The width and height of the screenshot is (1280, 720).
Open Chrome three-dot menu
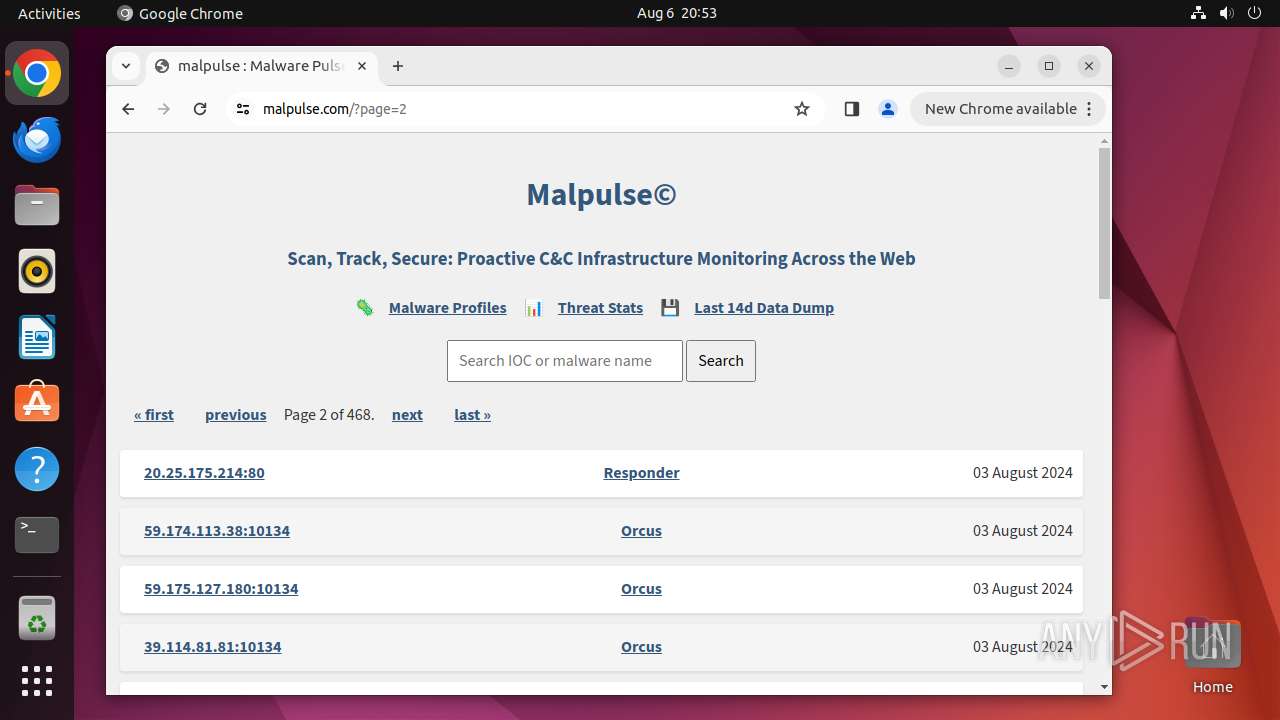click(1089, 109)
